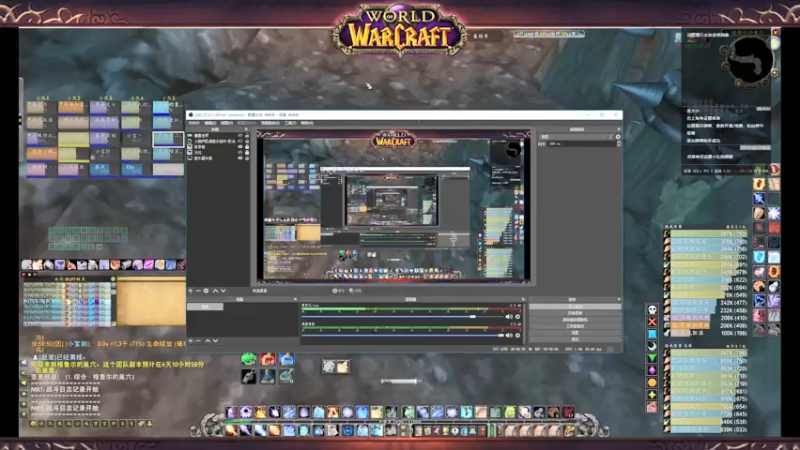Select the green triangle raid marker
Image resolution: width=800 pixels, height=450 pixels.
pyautogui.click(x=652, y=358)
